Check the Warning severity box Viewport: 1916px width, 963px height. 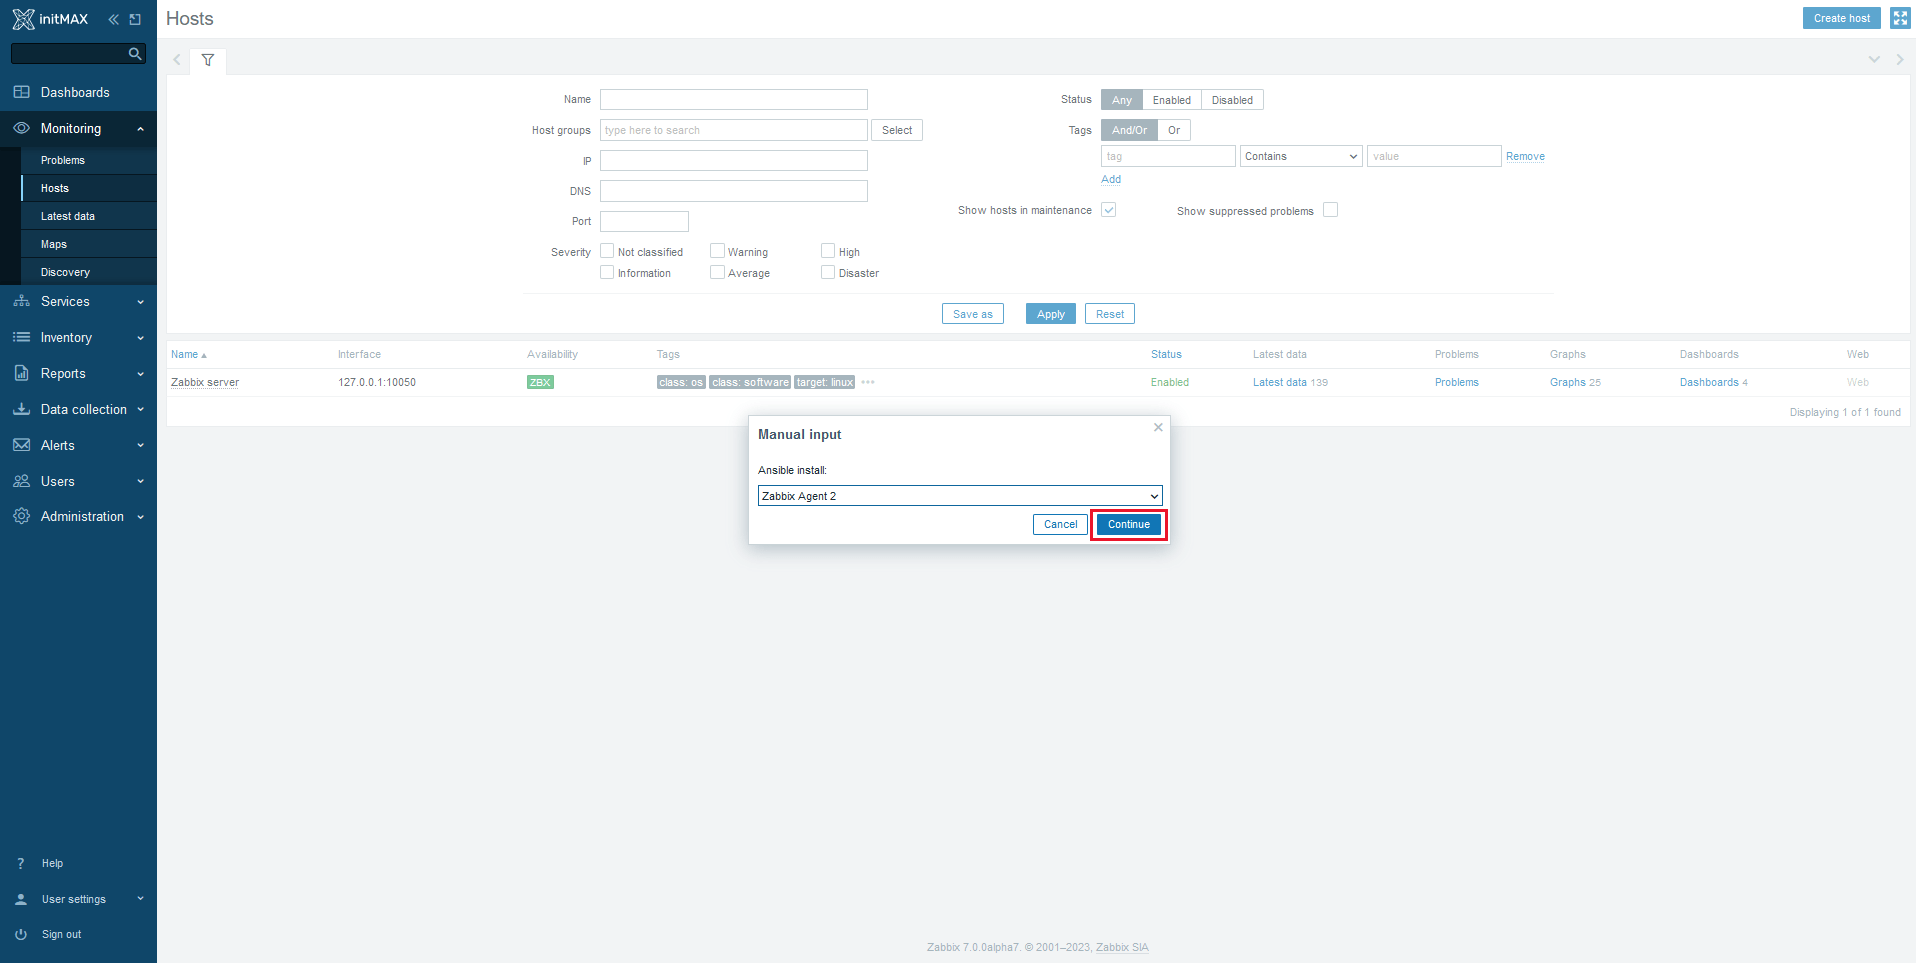[717, 251]
